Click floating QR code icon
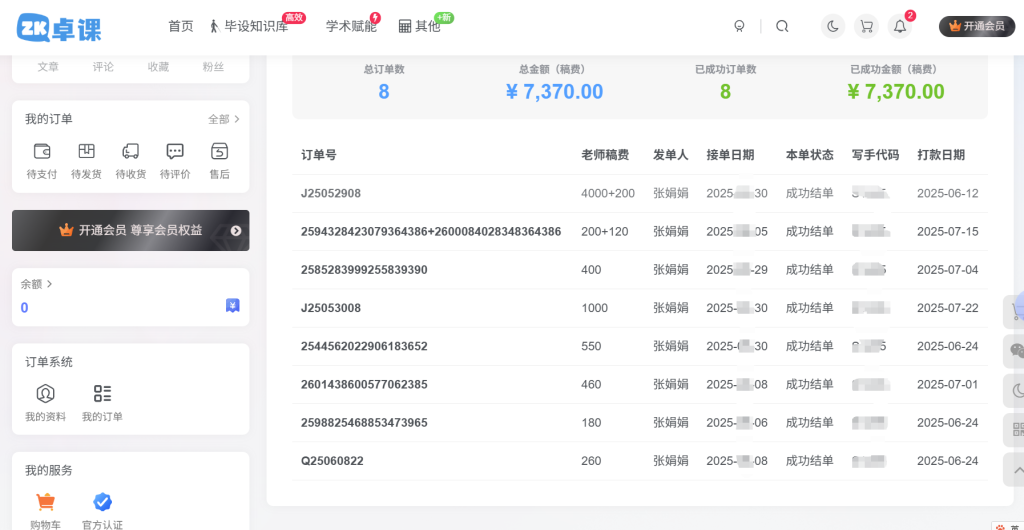This screenshot has height=530, width=1024. coord(1014,429)
